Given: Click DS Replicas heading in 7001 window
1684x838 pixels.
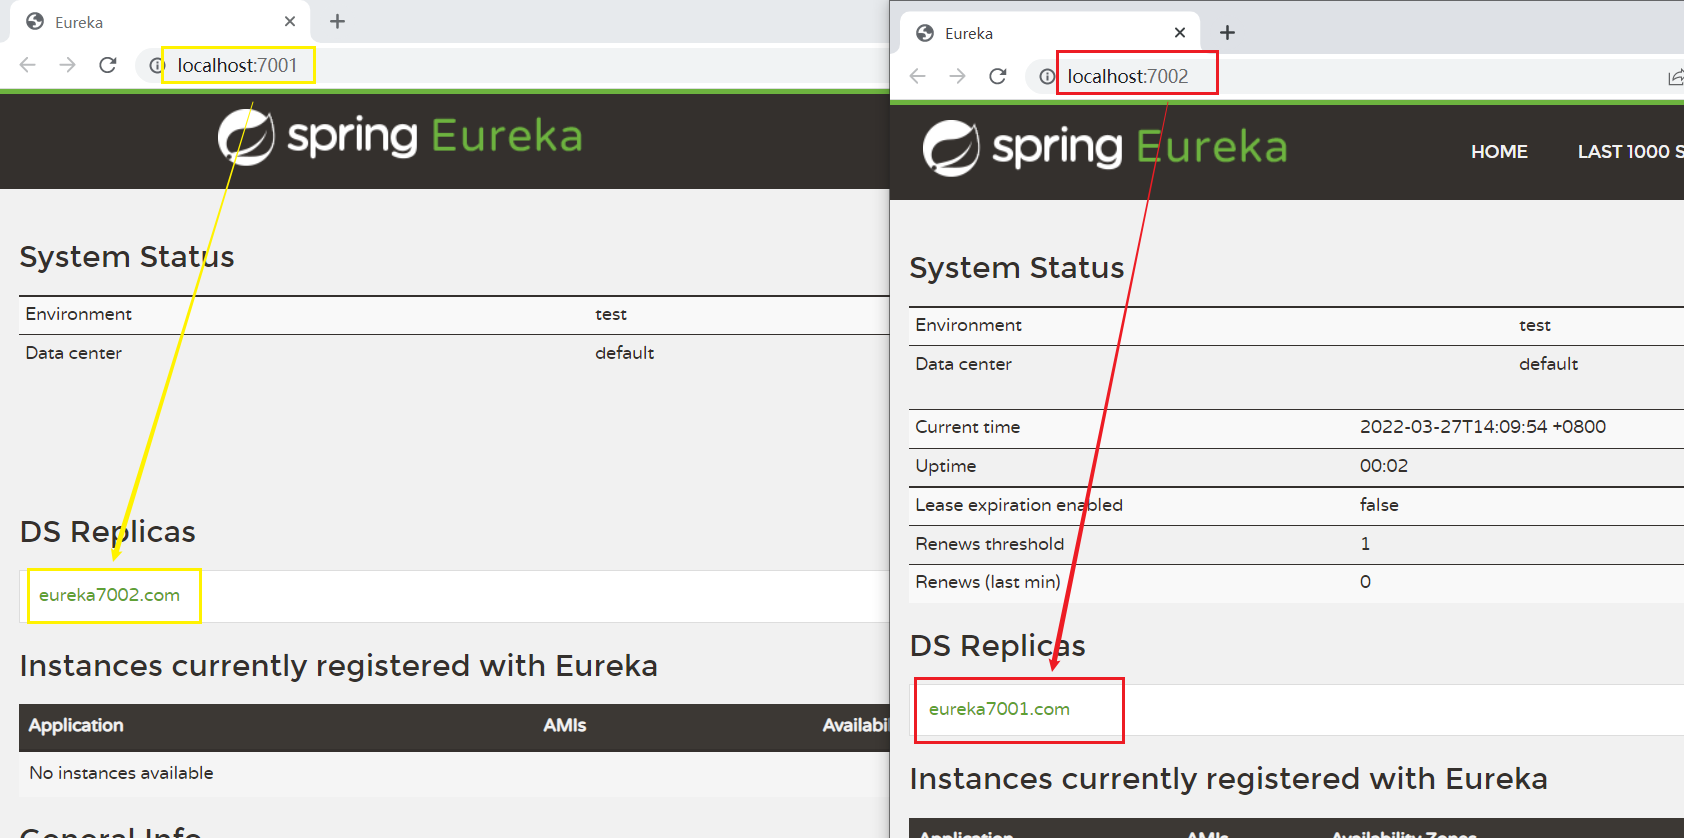Looking at the screenshot, I should coord(108,532).
